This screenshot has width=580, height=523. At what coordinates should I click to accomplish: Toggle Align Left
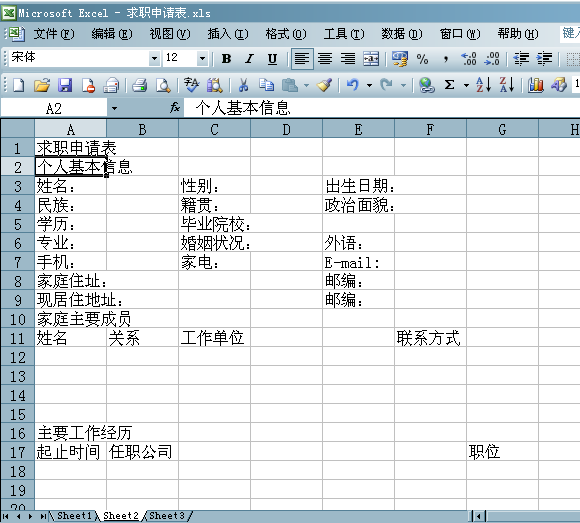click(x=302, y=59)
